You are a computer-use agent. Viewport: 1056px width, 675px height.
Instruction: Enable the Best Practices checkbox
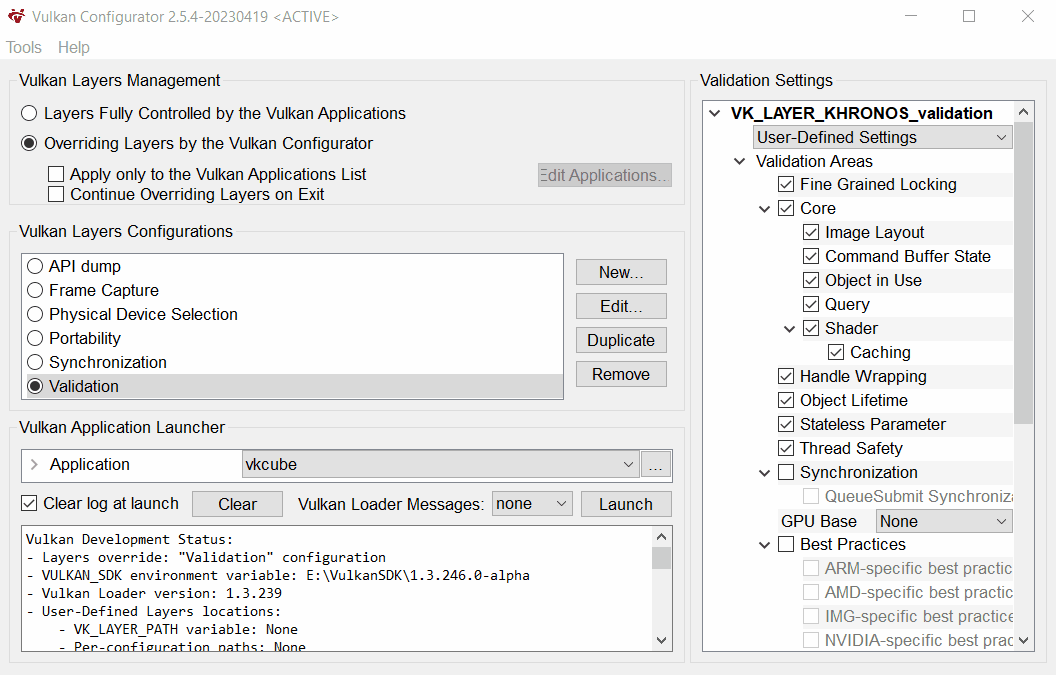point(786,544)
